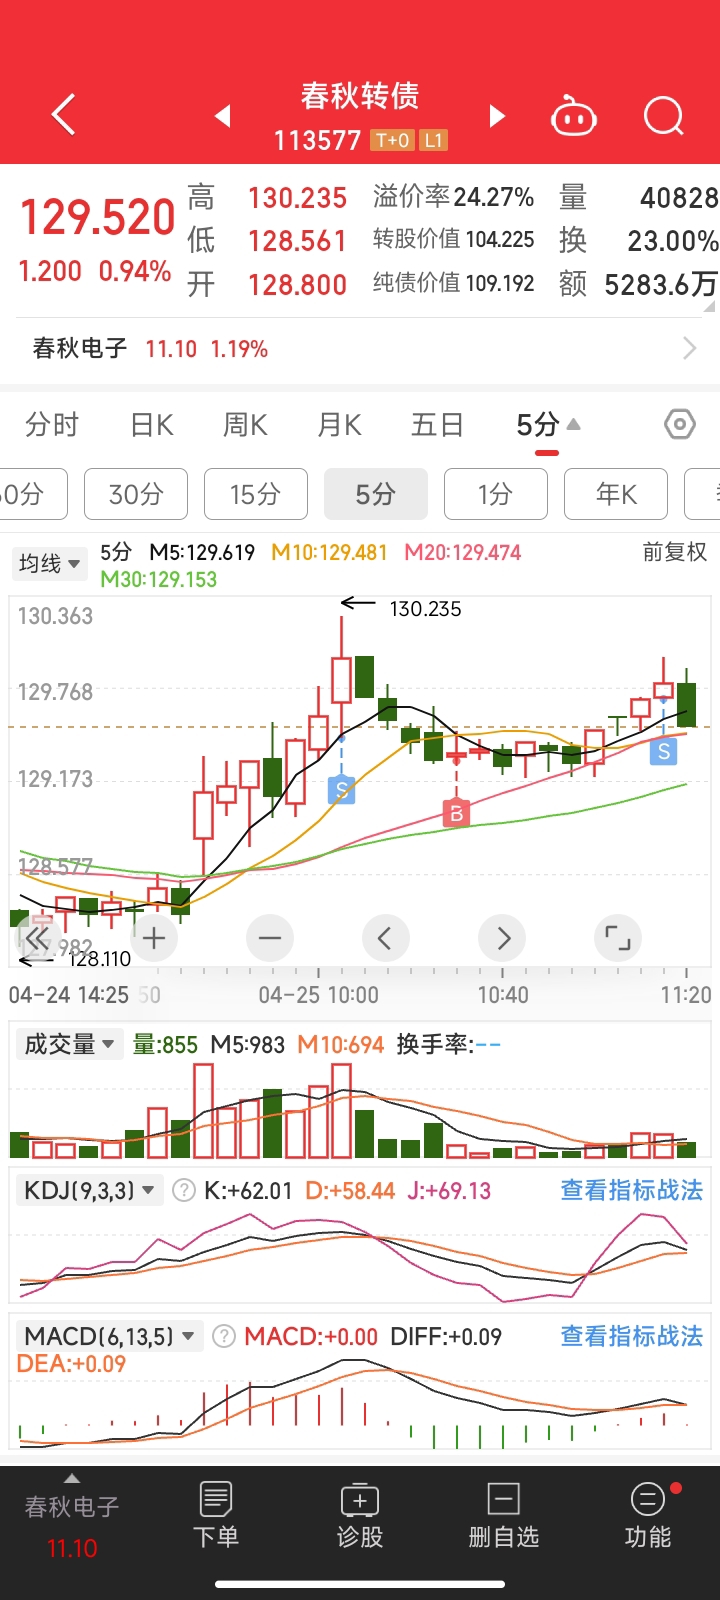Tap the 春秋转债 title
The width and height of the screenshot is (720, 1600).
pyautogui.click(x=360, y=96)
